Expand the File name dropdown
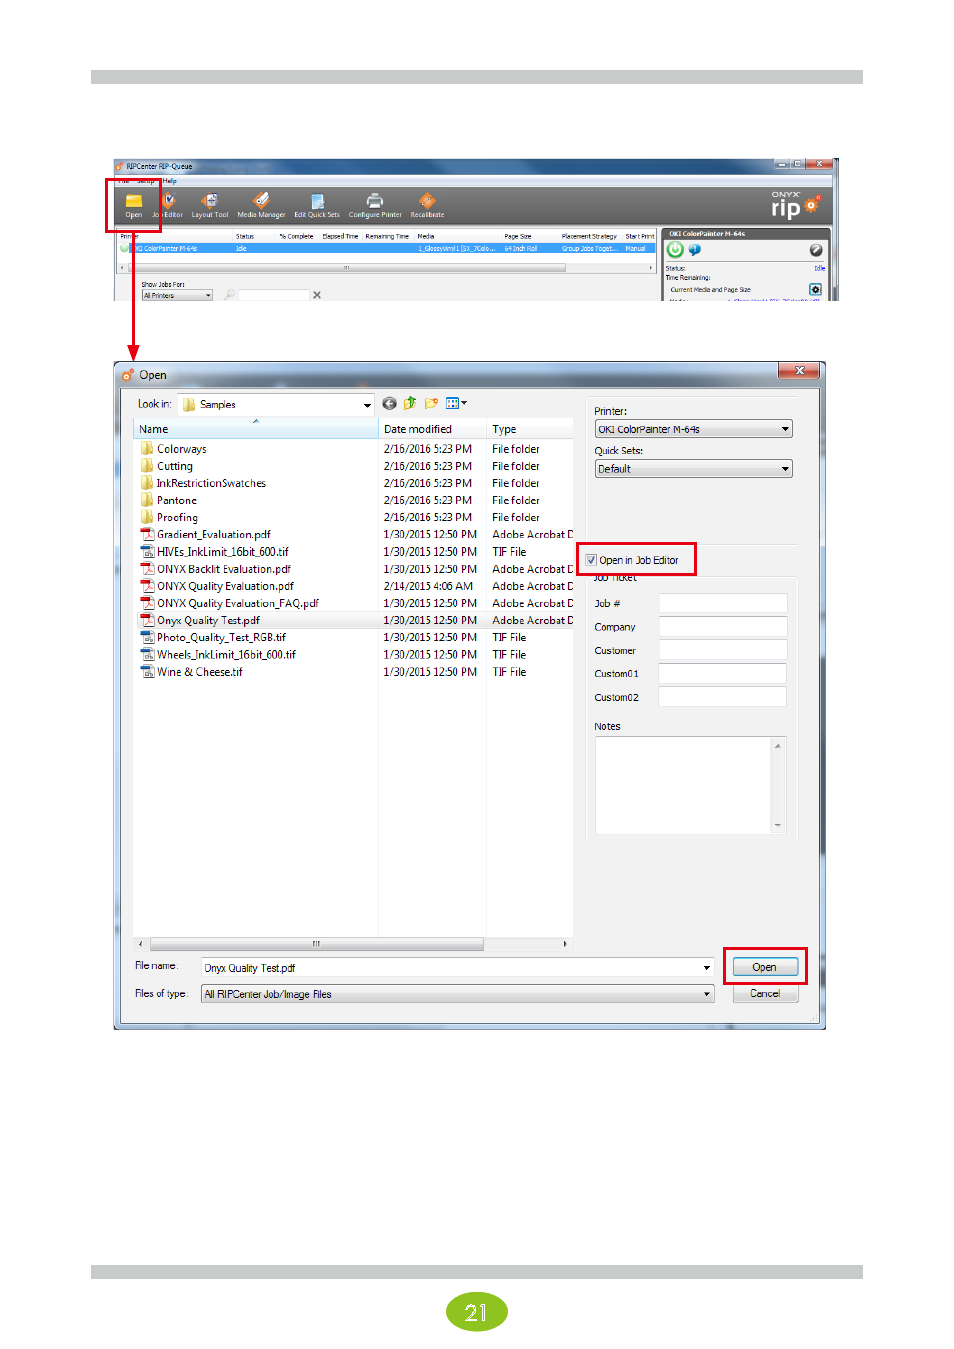Image resolution: width=954 pixels, height=1349 pixels. click(x=707, y=968)
